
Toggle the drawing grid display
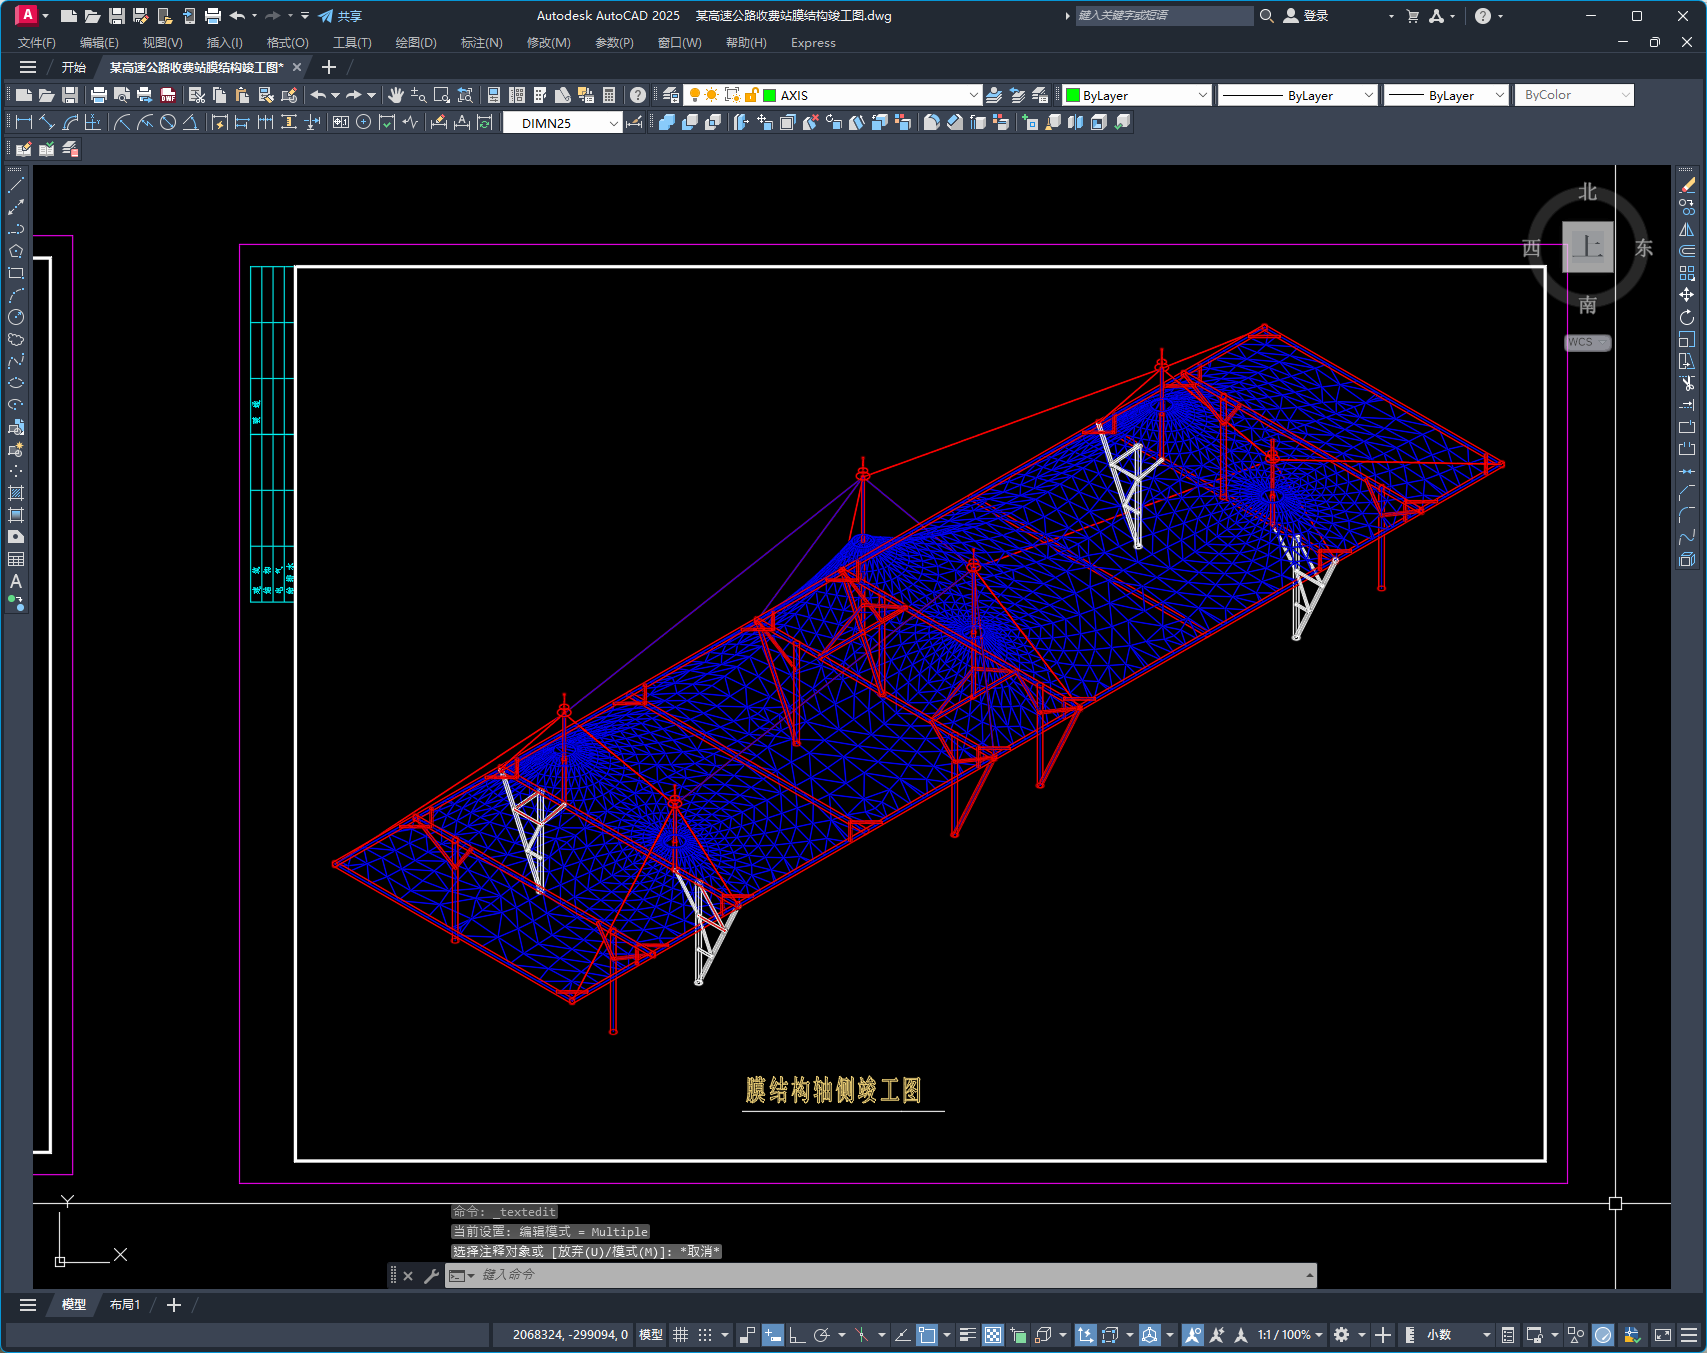(x=681, y=1335)
